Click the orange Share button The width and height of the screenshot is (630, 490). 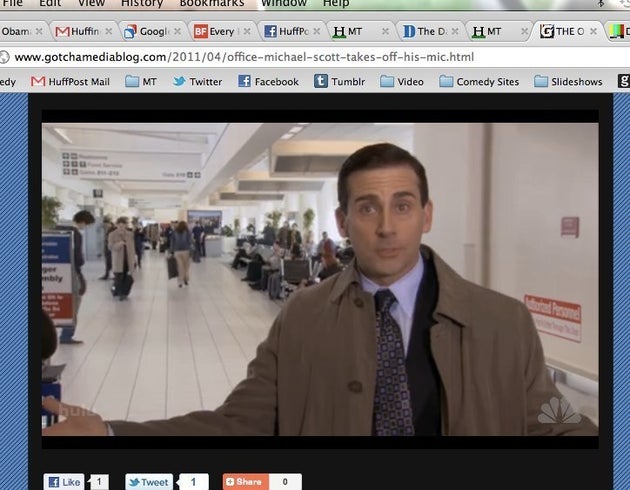click(245, 482)
